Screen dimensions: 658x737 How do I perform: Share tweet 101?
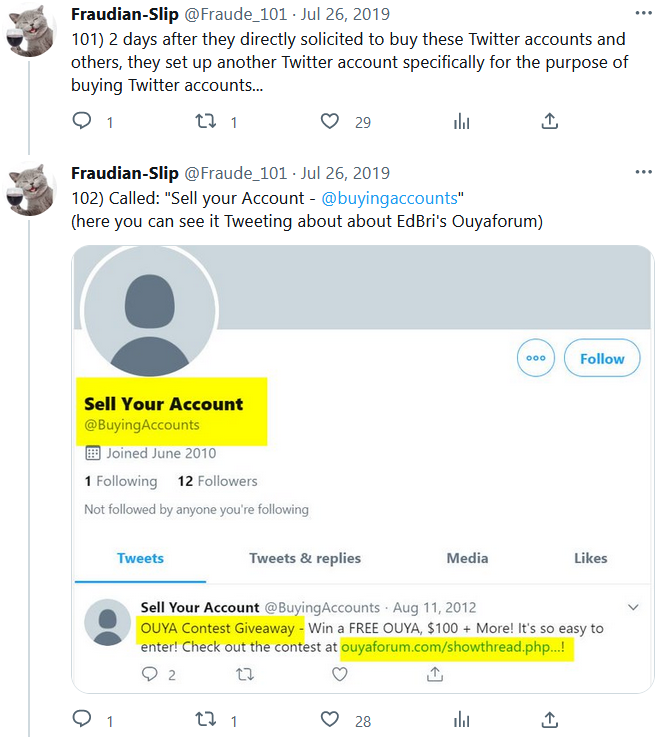pos(549,122)
